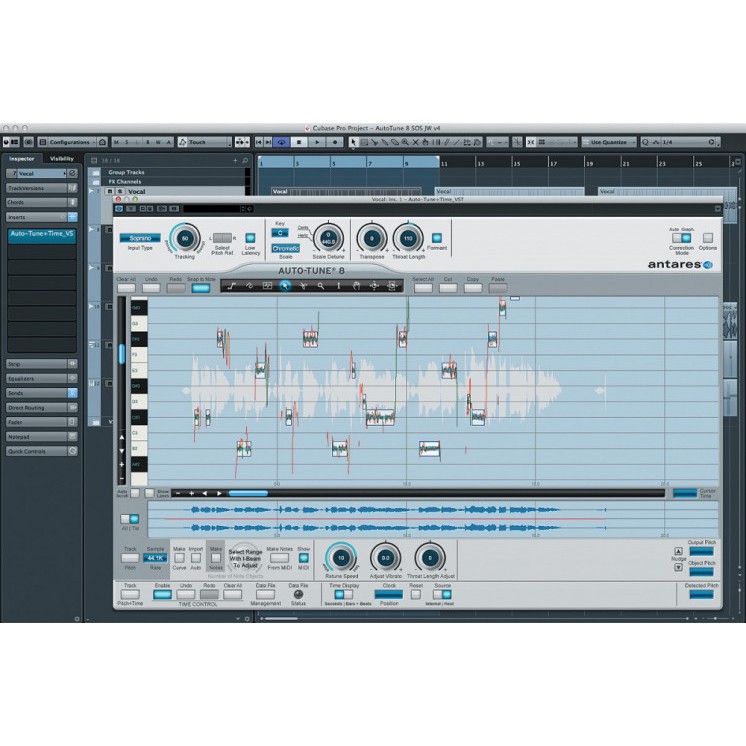Screen dimensions: 746x746
Task: Select the Zoom magnifier tool in Auto-Tune
Action: pos(321,286)
